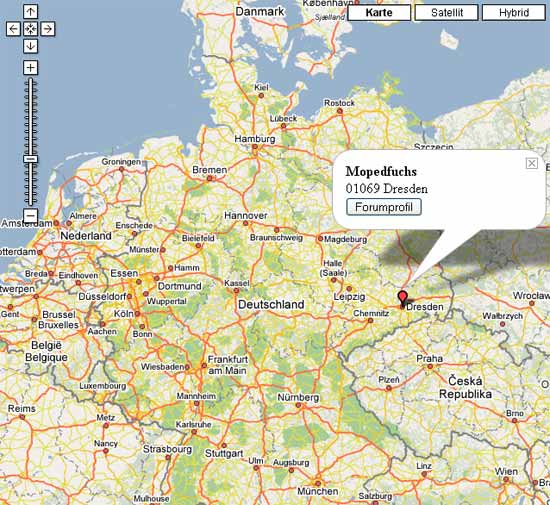Screen dimensions: 550x505
Task: Click the Münster city label
Action: [144, 249]
